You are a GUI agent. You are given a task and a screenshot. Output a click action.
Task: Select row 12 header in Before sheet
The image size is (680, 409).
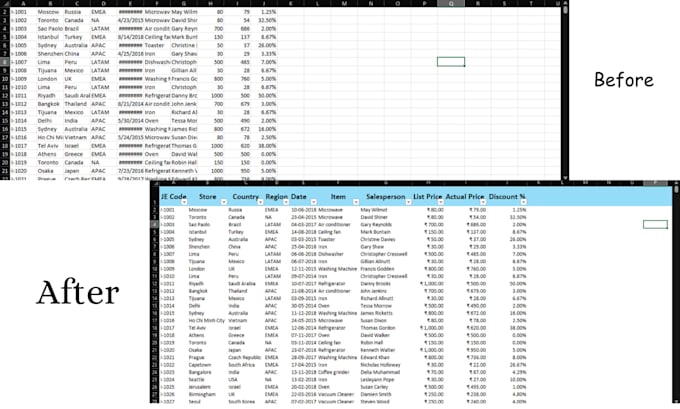click(x=5, y=95)
